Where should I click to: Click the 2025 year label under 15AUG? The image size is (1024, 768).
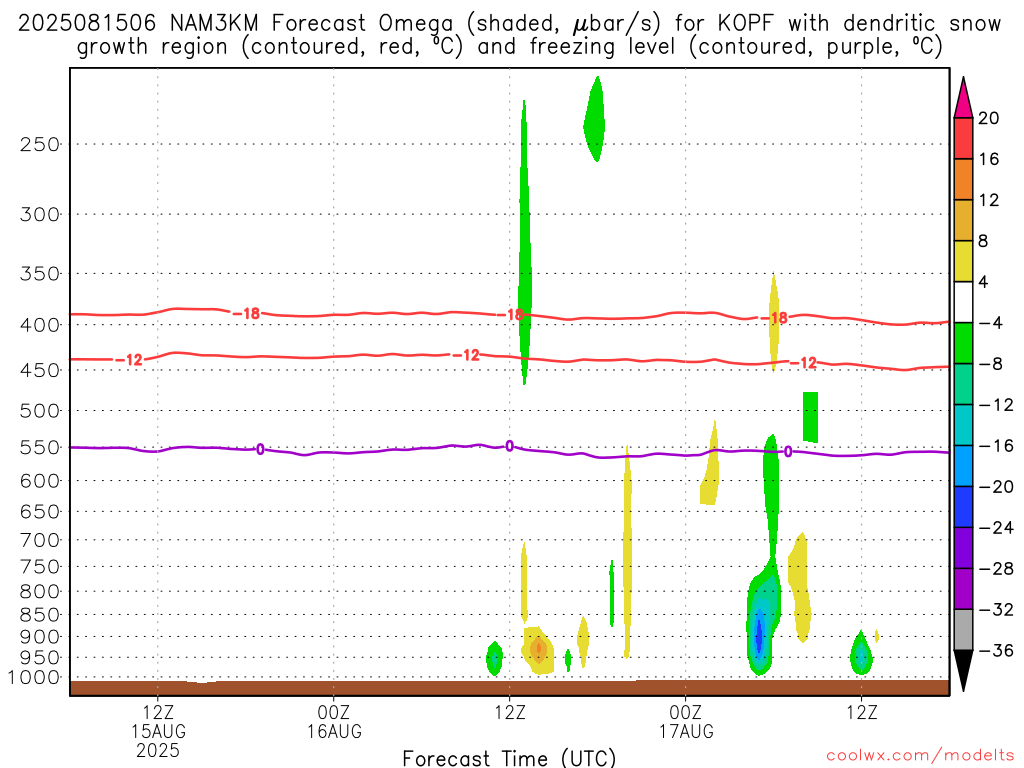(158, 750)
